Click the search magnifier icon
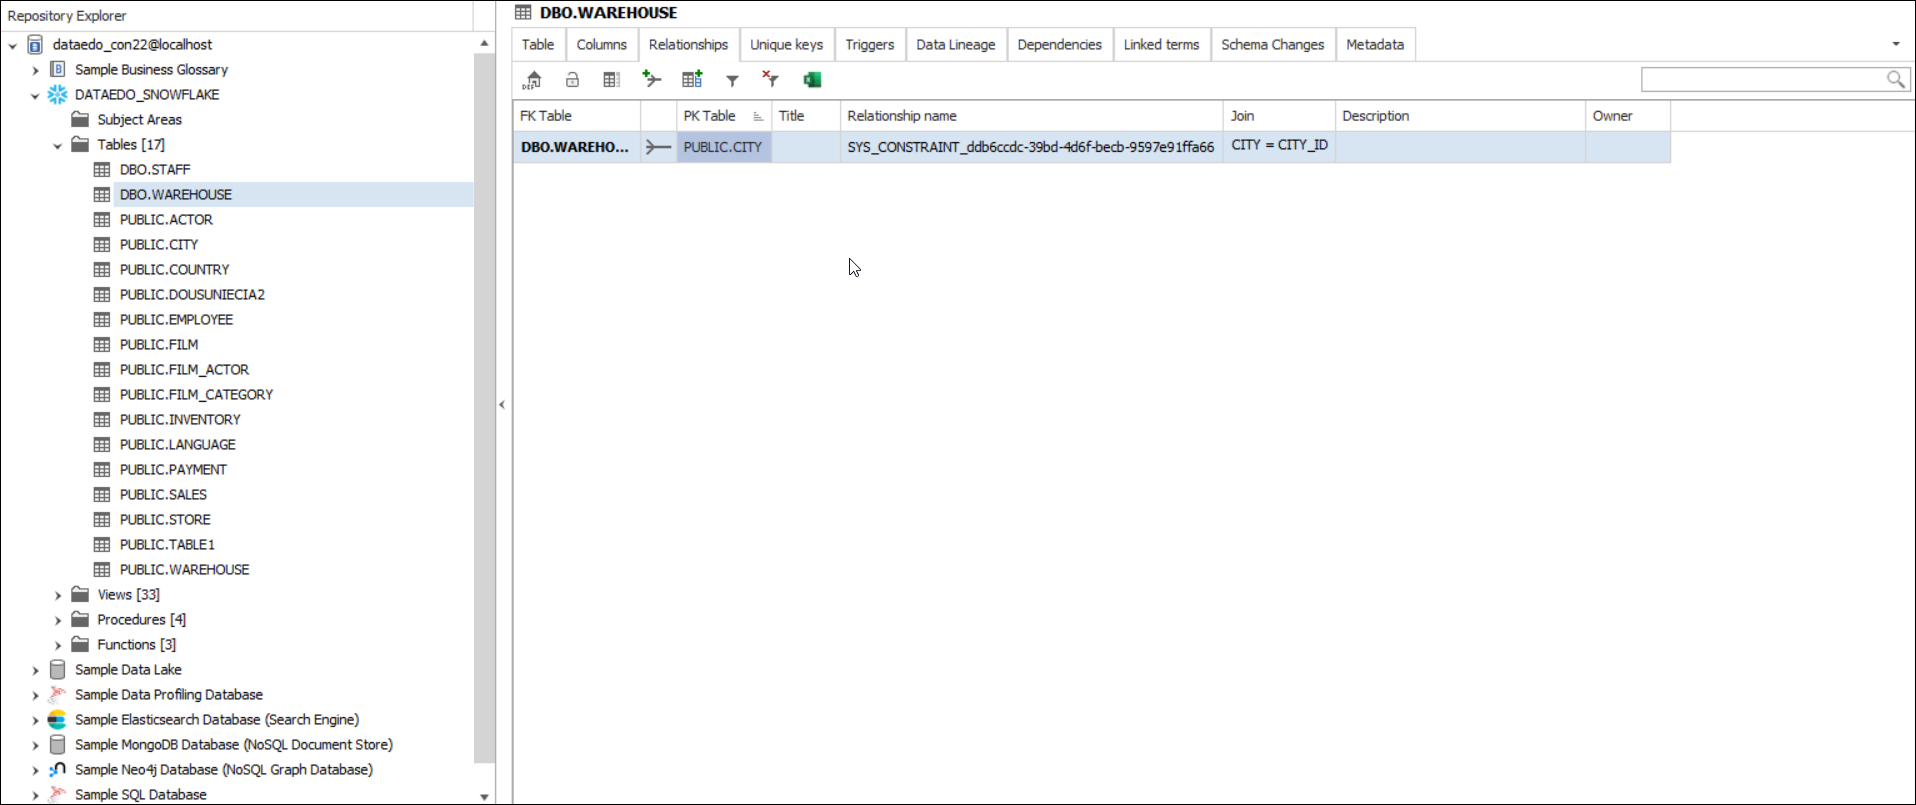1916x805 pixels. coord(1895,79)
